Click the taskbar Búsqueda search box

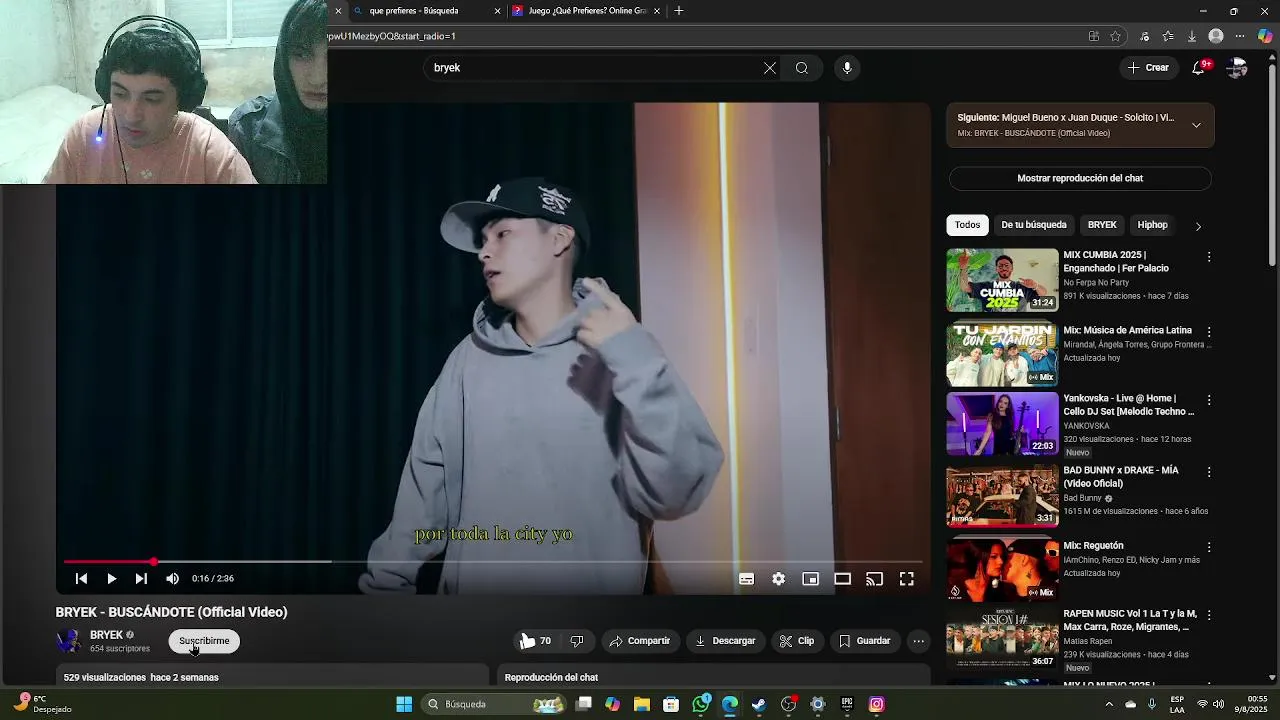(496, 704)
